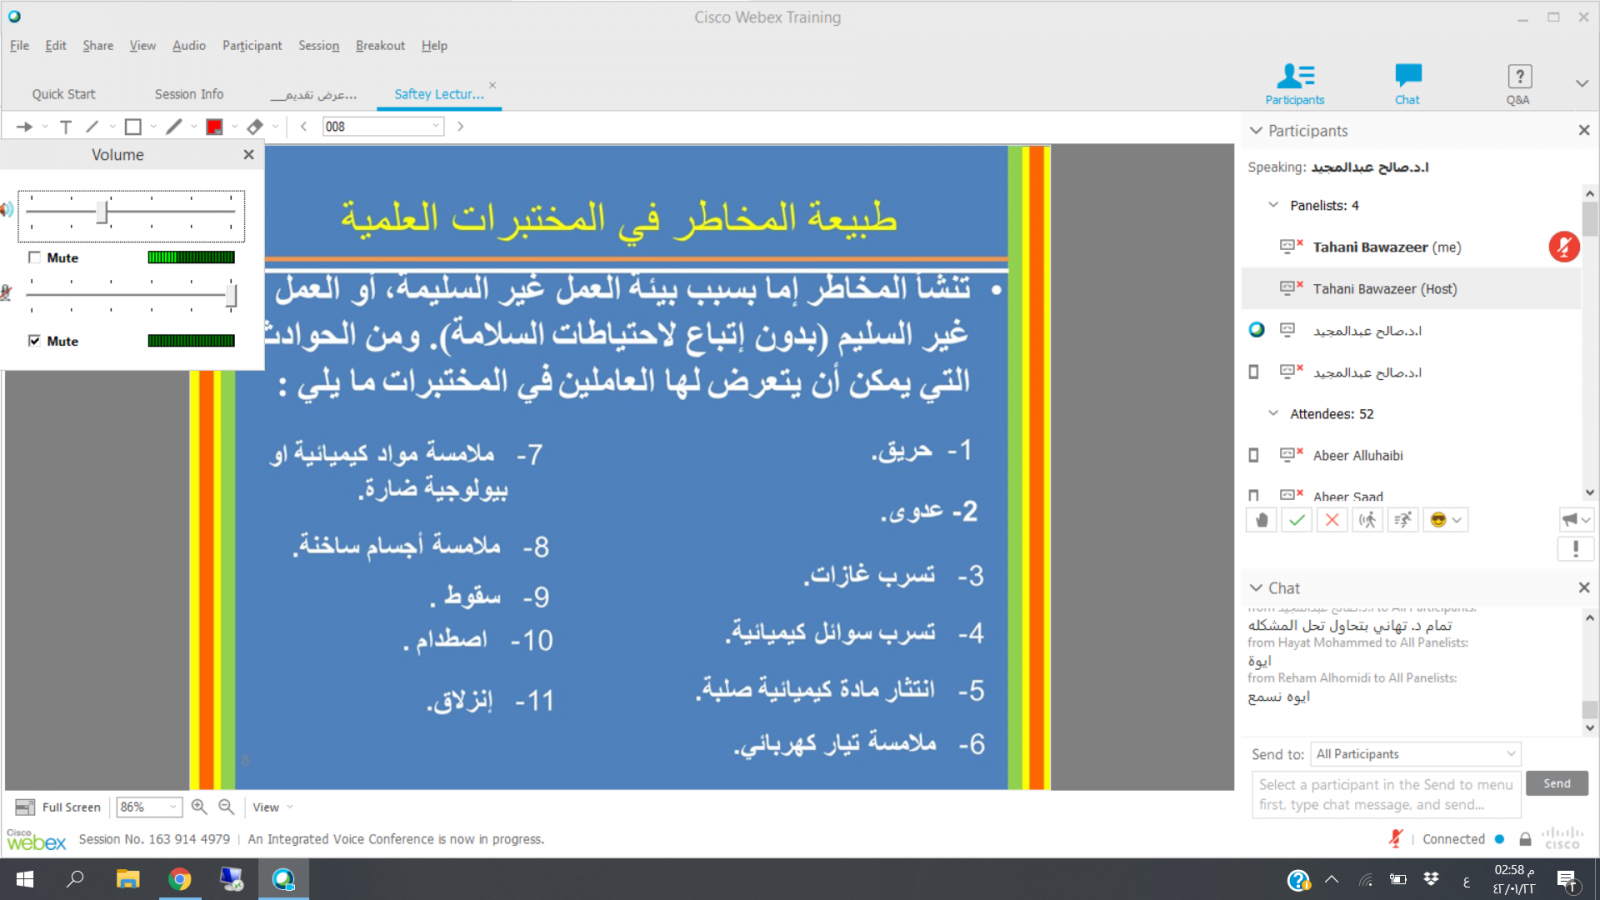Image resolution: width=1600 pixels, height=900 pixels.
Task: Go to the next slide
Action: tap(460, 127)
